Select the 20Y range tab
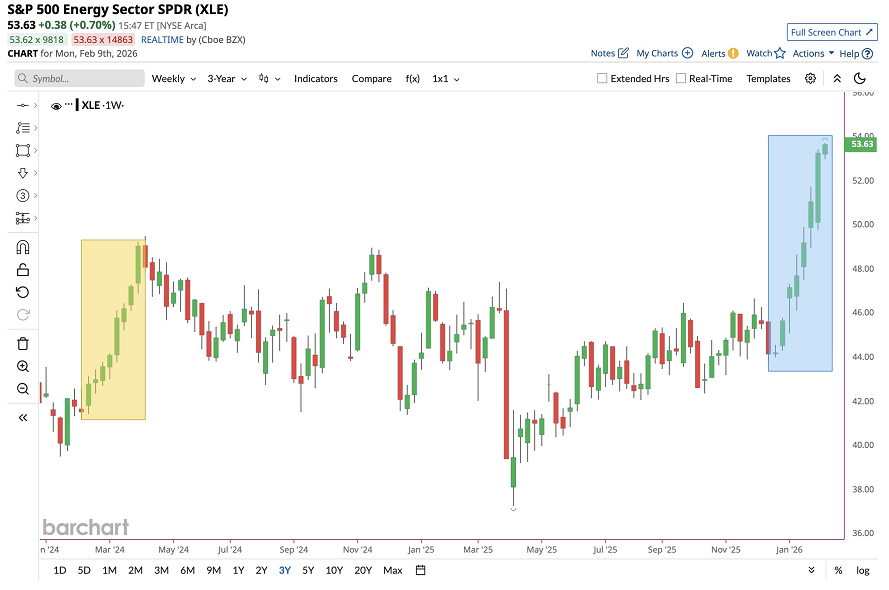Image resolution: width=889 pixels, height=590 pixels. (363, 570)
